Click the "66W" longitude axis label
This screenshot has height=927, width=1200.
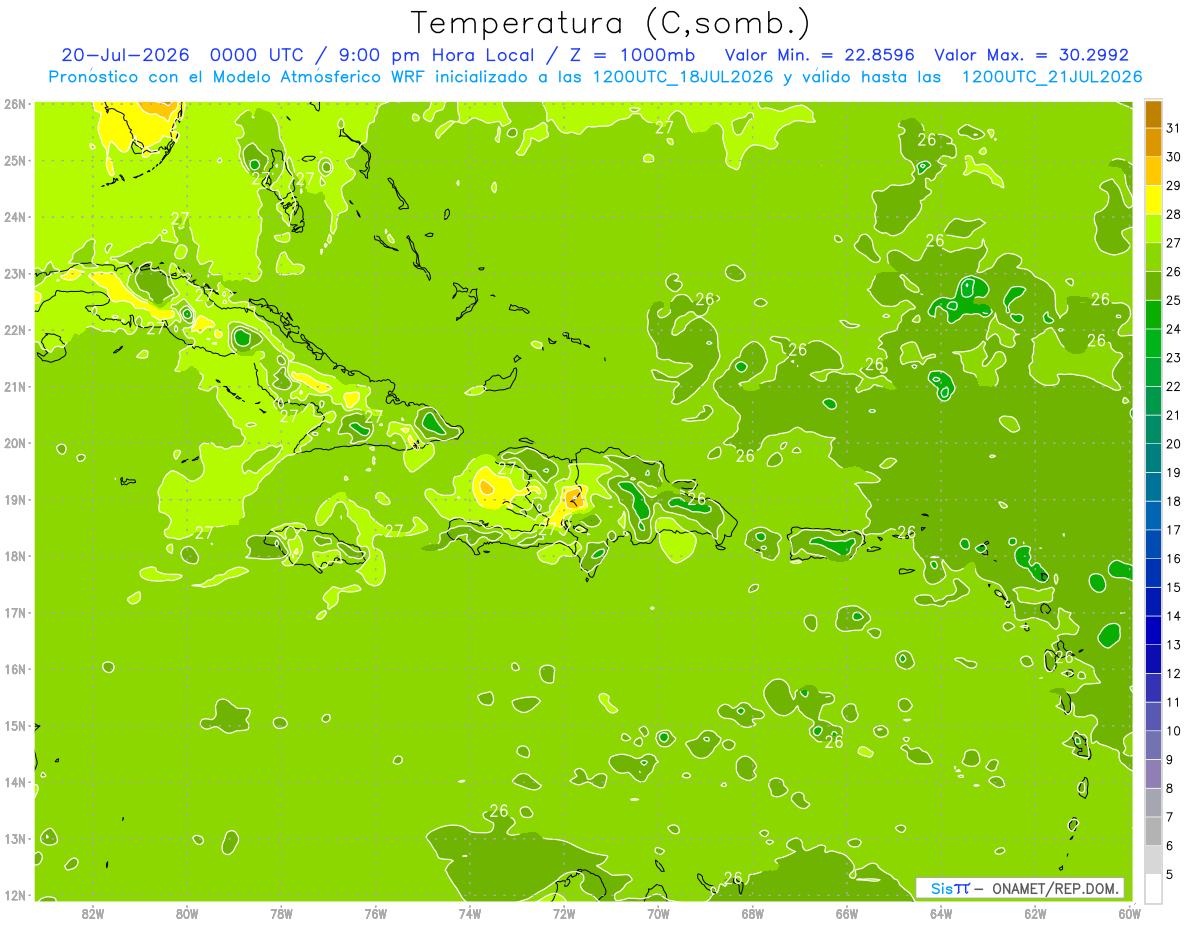[847, 912]
